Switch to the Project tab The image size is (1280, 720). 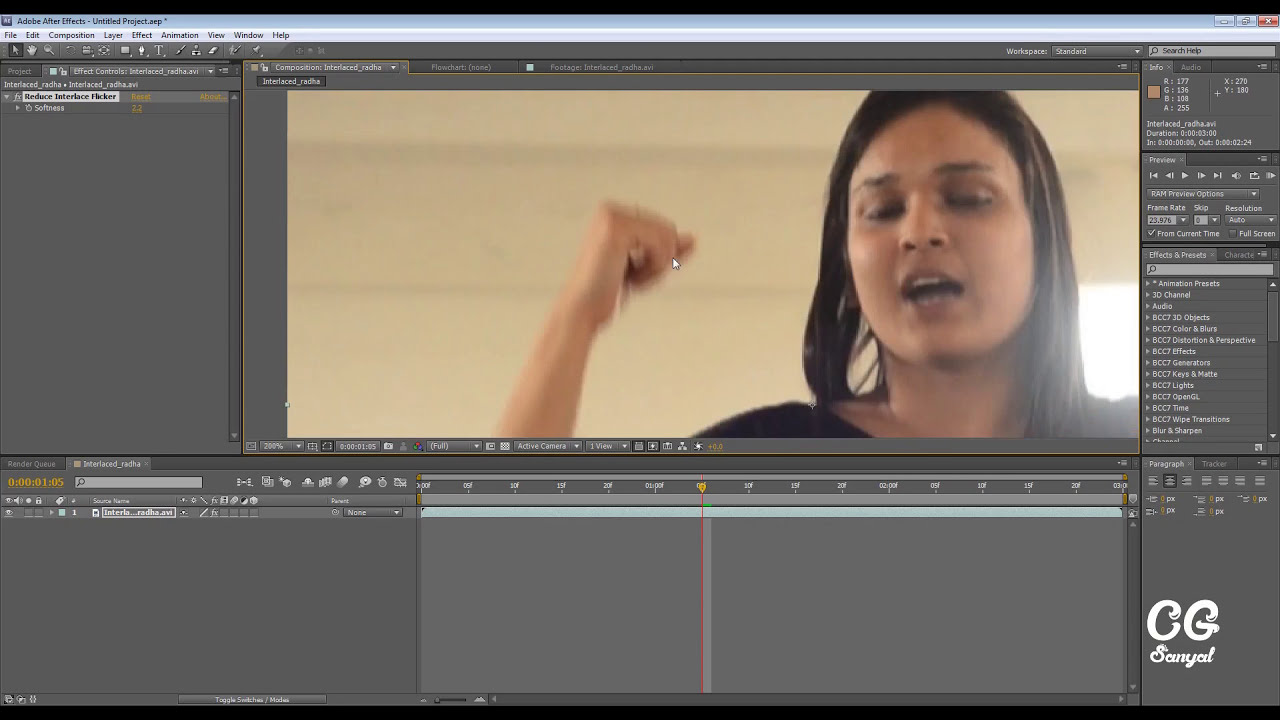[x=19, y=71]
